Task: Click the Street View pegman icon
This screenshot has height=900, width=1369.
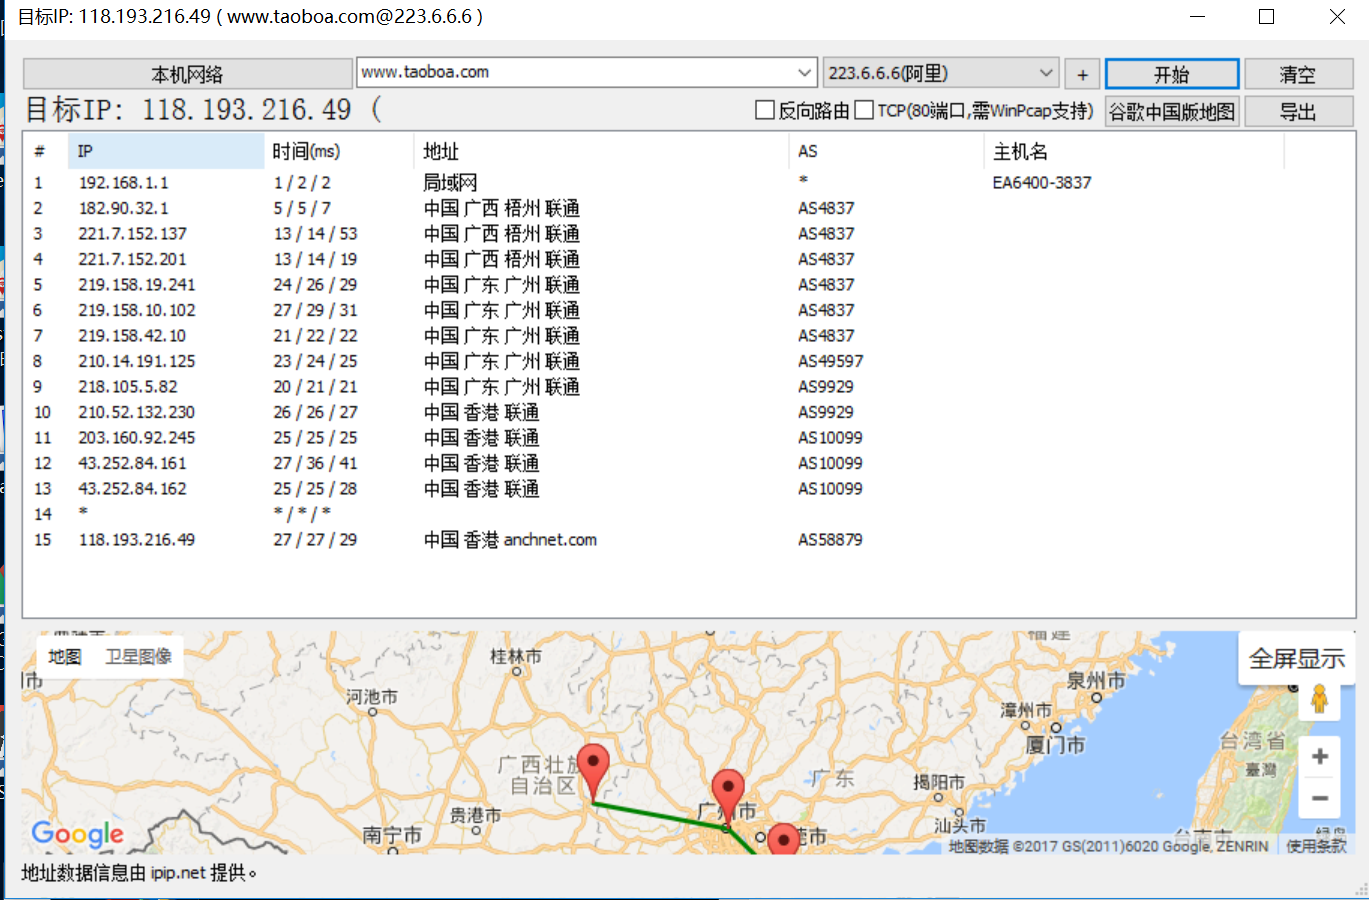Action: [x=1319, y=699]
